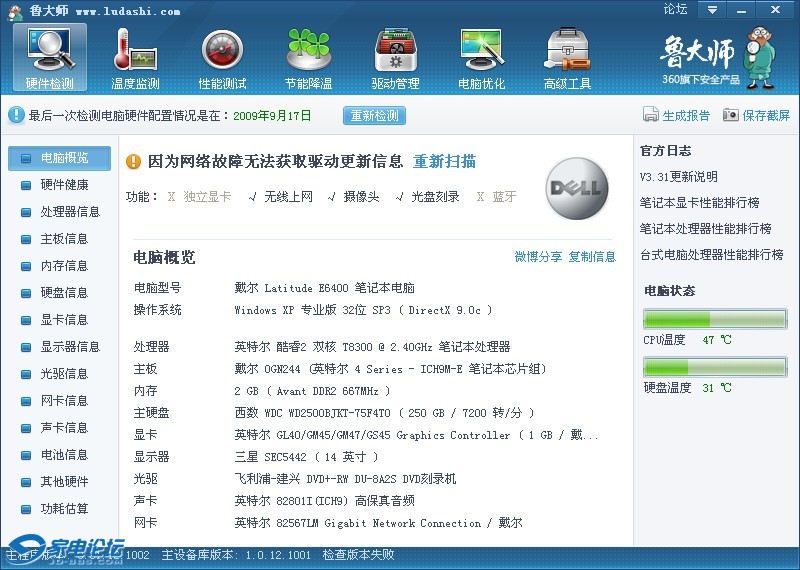This screenshot has height=570, width=800.
Task: Click the 重新扫描 link
Action: click(x=444, y=161)
